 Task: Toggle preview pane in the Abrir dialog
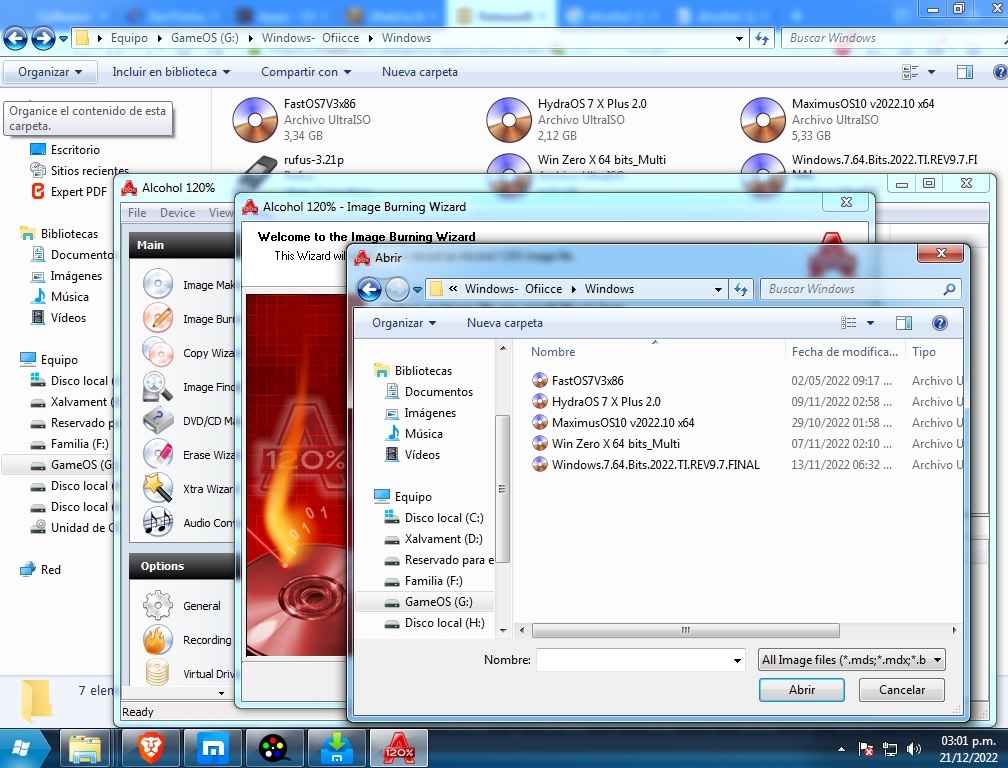(904, 323)
